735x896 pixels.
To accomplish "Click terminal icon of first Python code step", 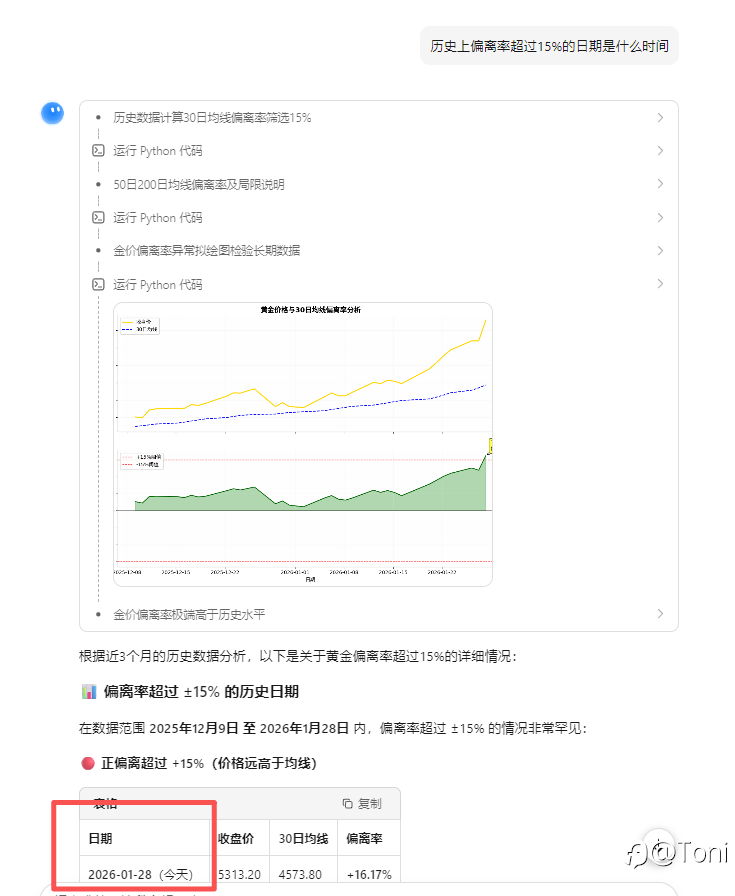I will click(x=98, y=151).
